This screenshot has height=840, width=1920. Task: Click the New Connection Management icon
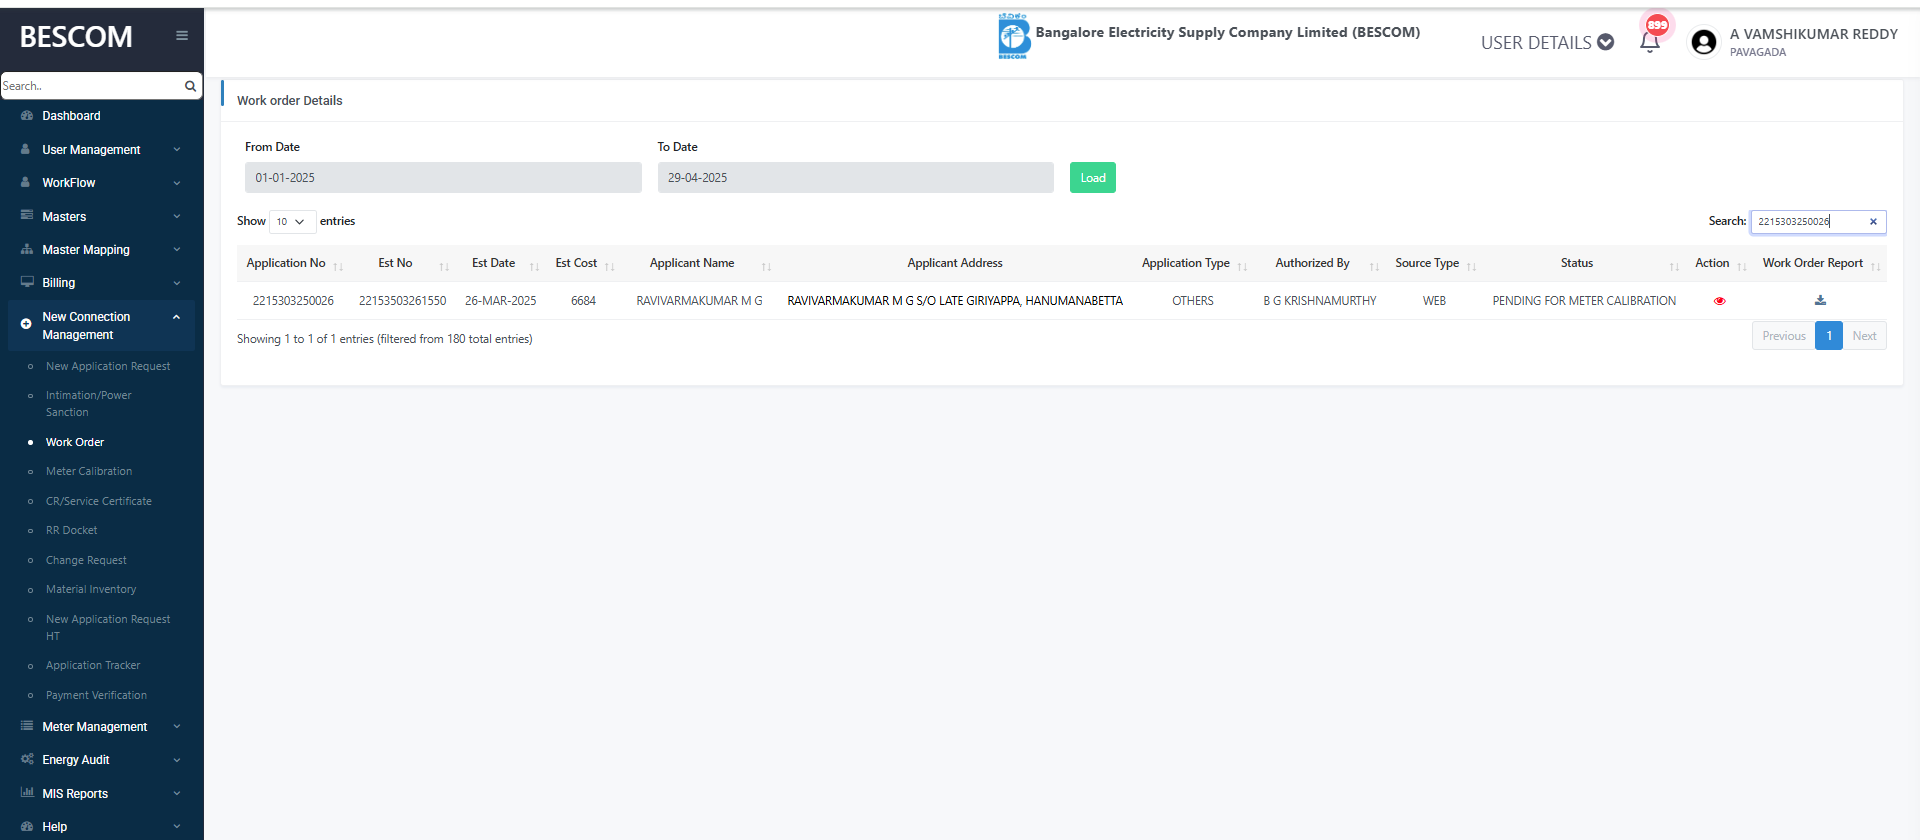tap(26, 324)
